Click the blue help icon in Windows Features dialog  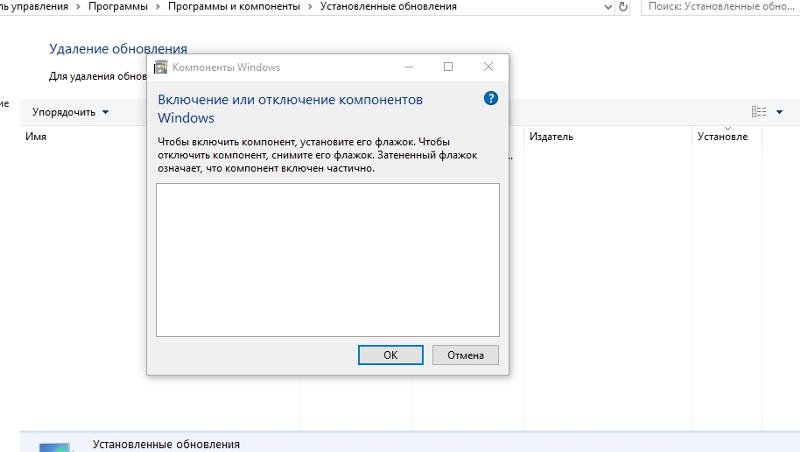pyautogui.click(x=490, y=98)
